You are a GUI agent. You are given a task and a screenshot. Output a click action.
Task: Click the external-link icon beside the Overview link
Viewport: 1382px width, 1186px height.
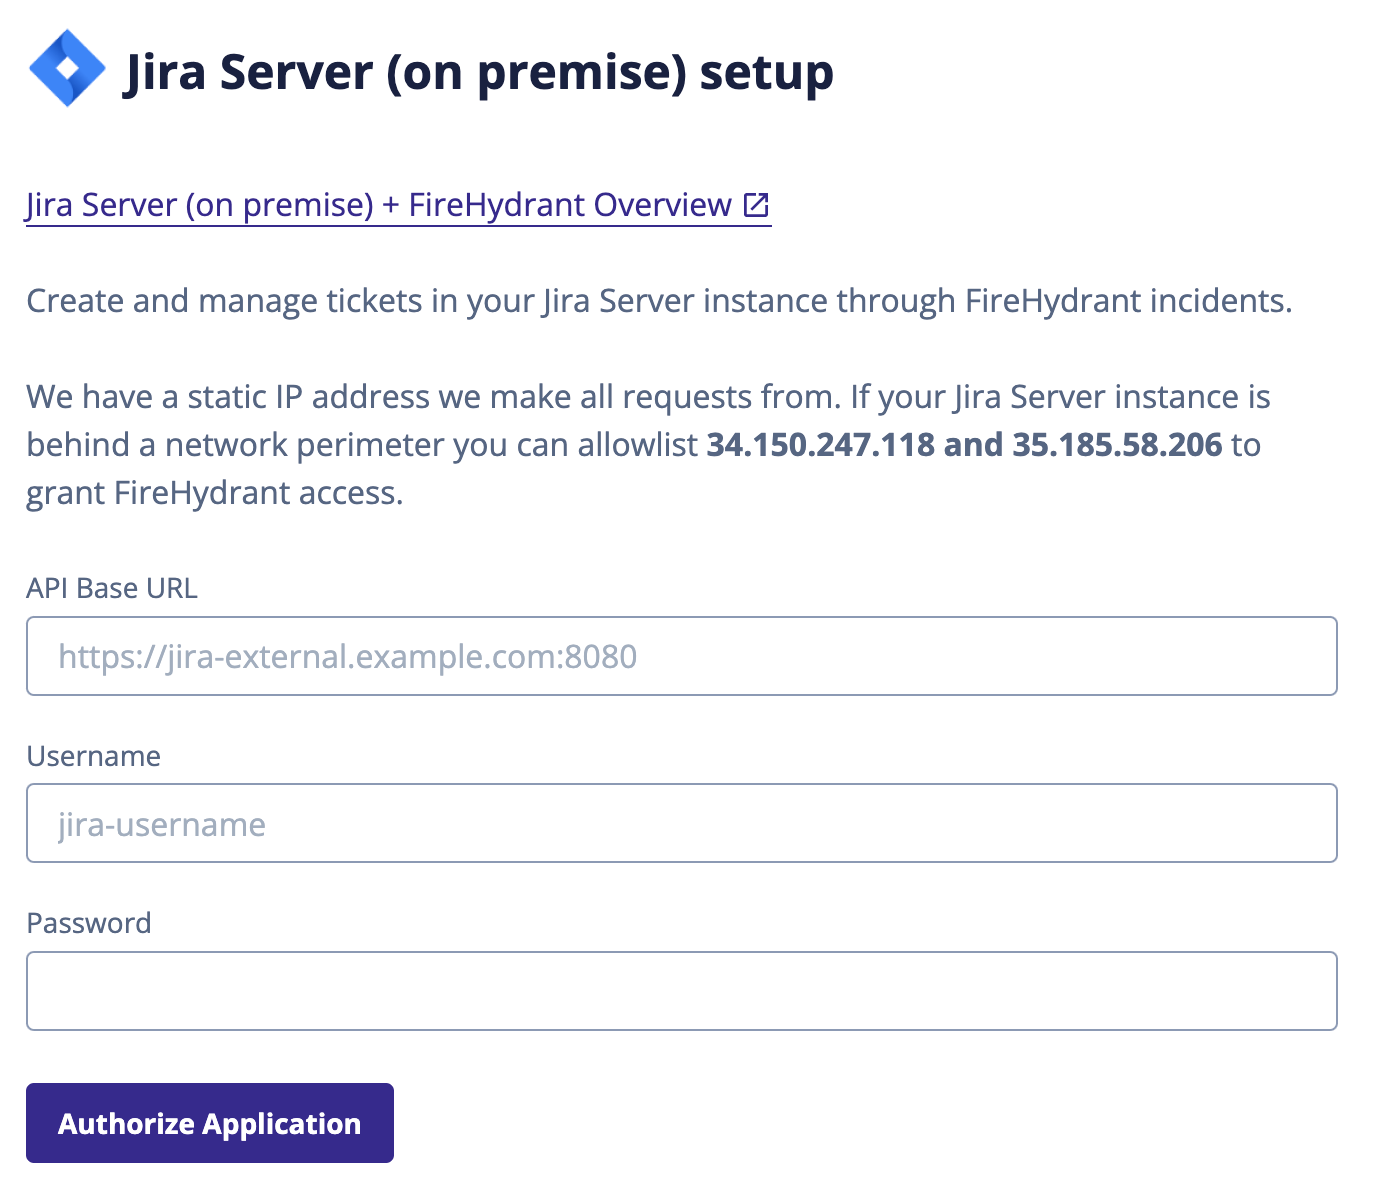pyautogui.click(x=757, y=204)
